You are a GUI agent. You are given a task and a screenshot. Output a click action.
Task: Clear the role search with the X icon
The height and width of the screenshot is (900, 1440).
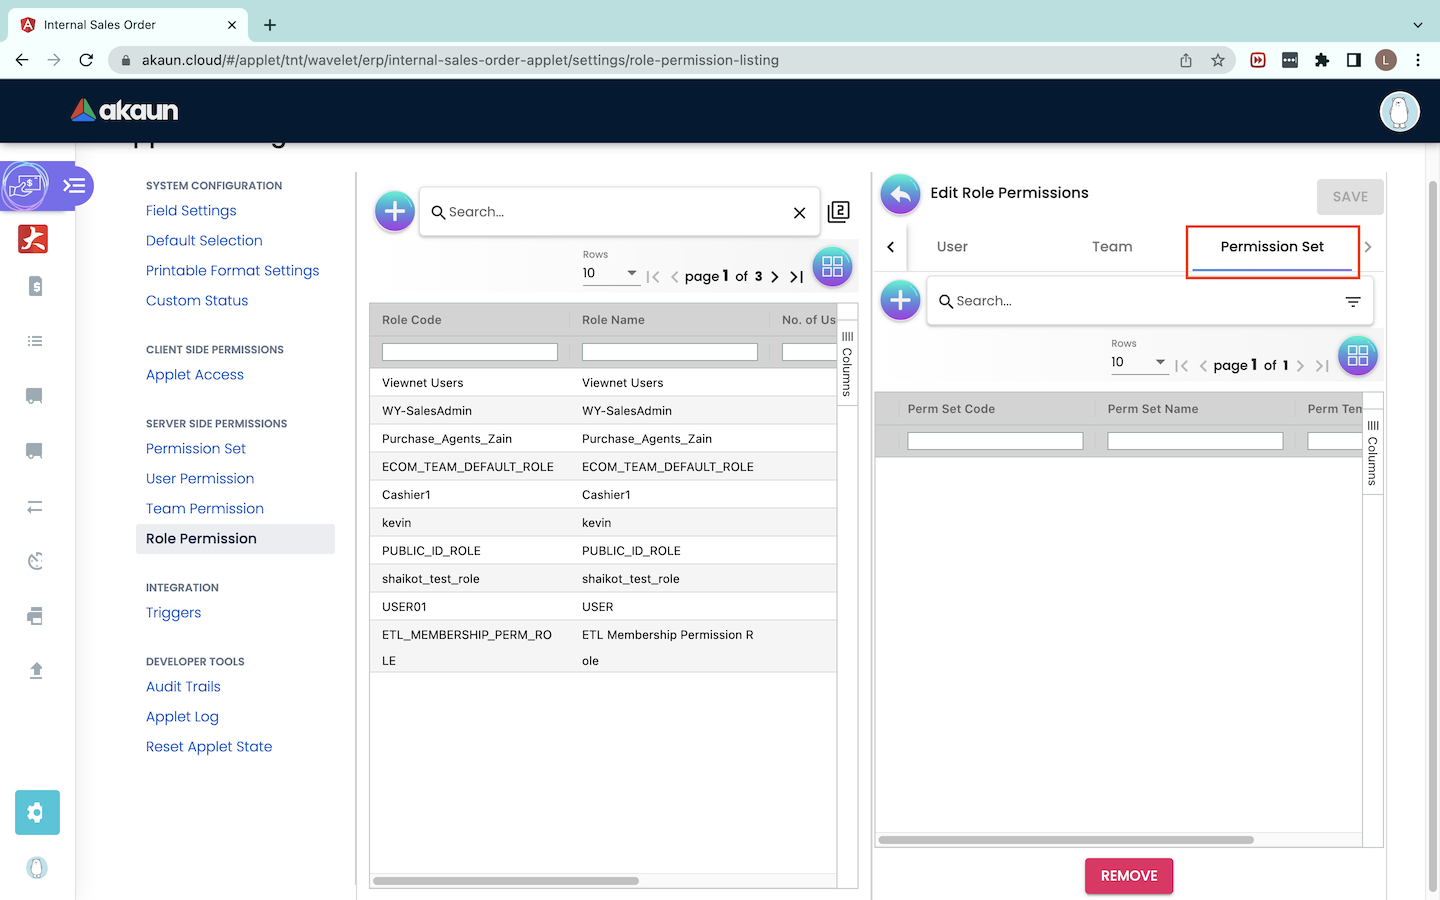(799, 212)
